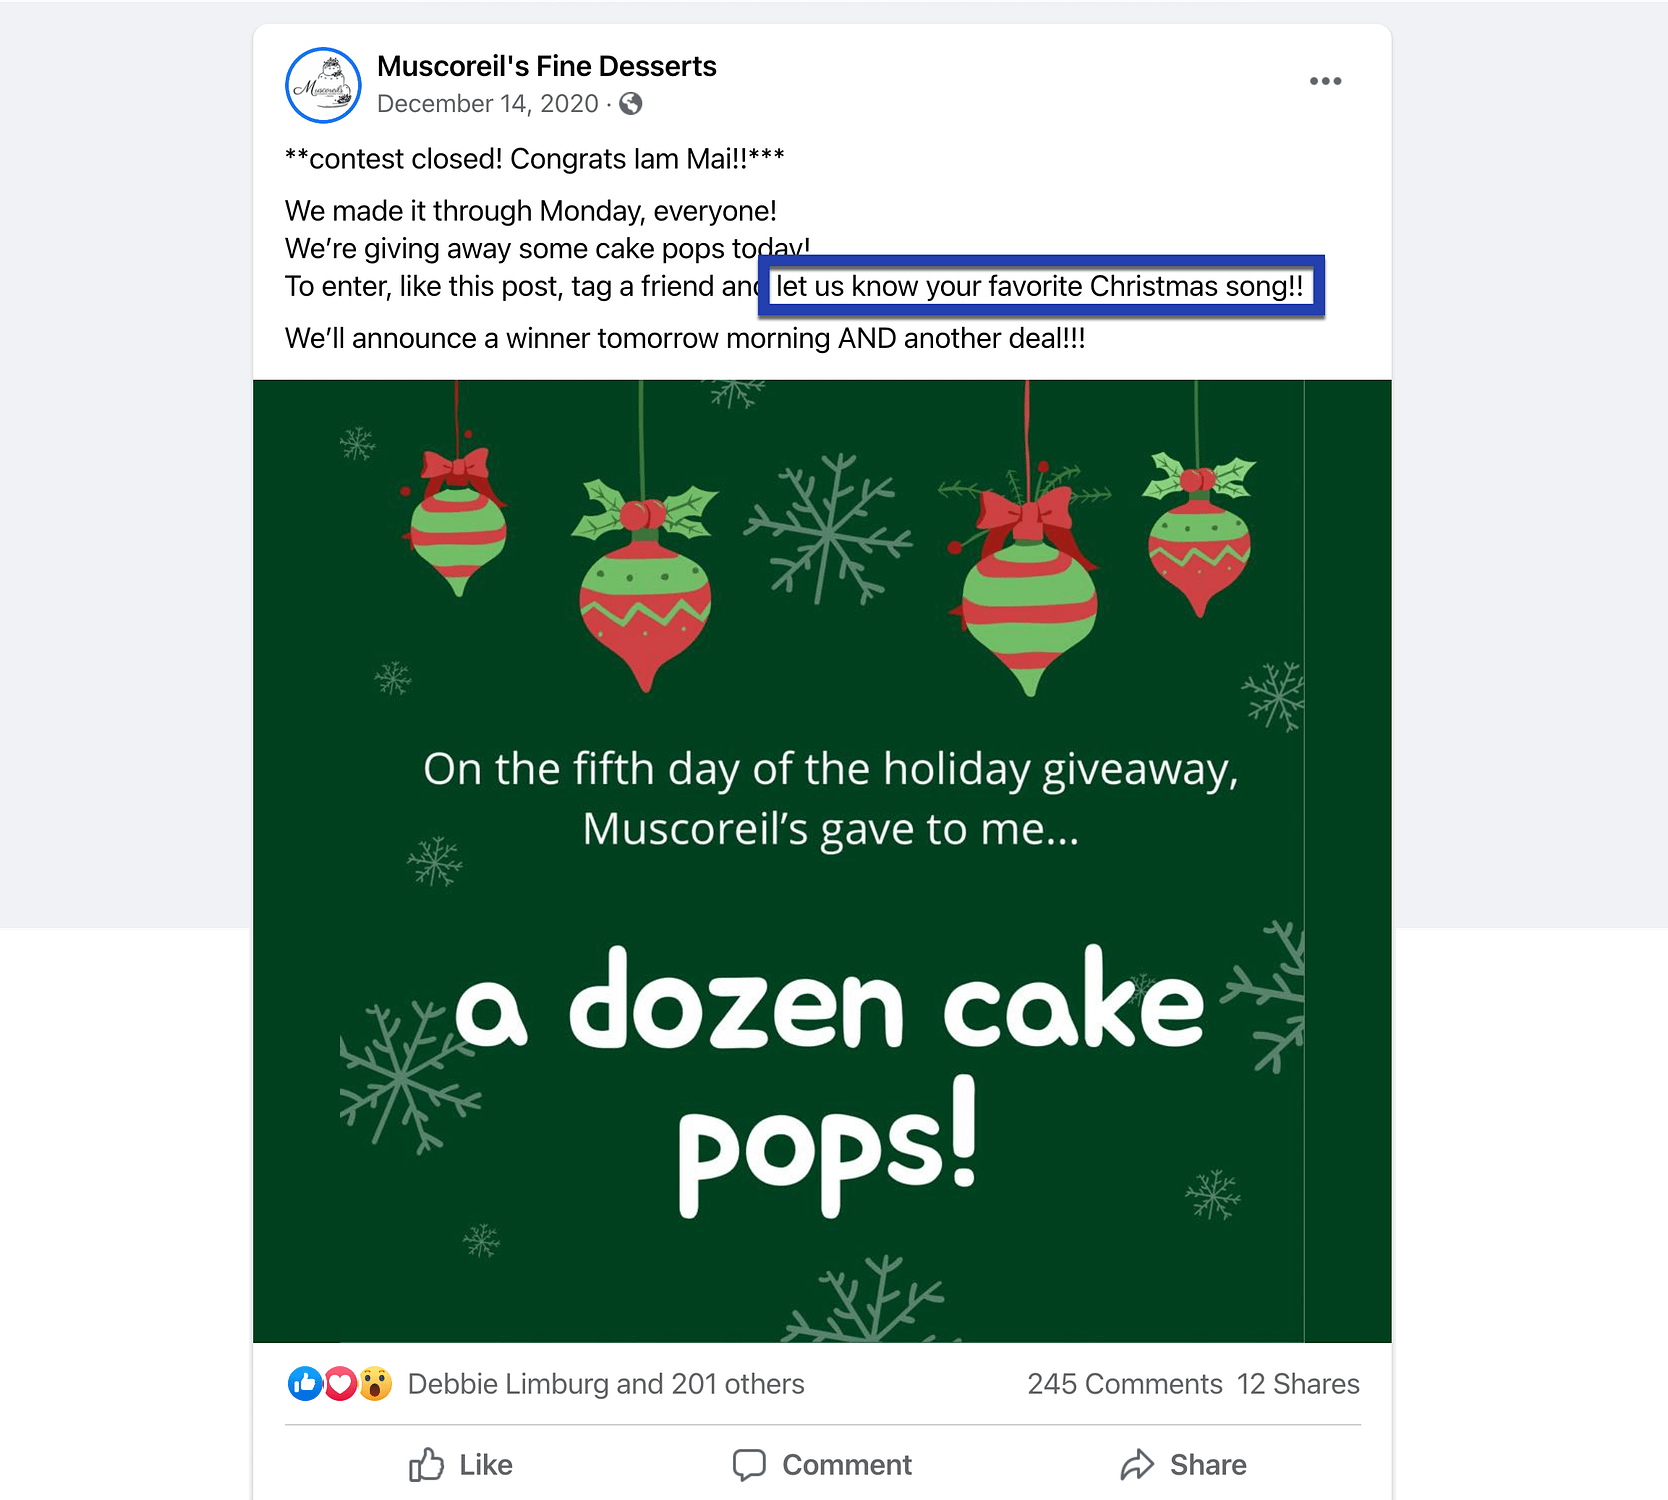Open the three-dot post options menu
The height and width of the screenshot is (1500, 1668).
(1325, 81)
